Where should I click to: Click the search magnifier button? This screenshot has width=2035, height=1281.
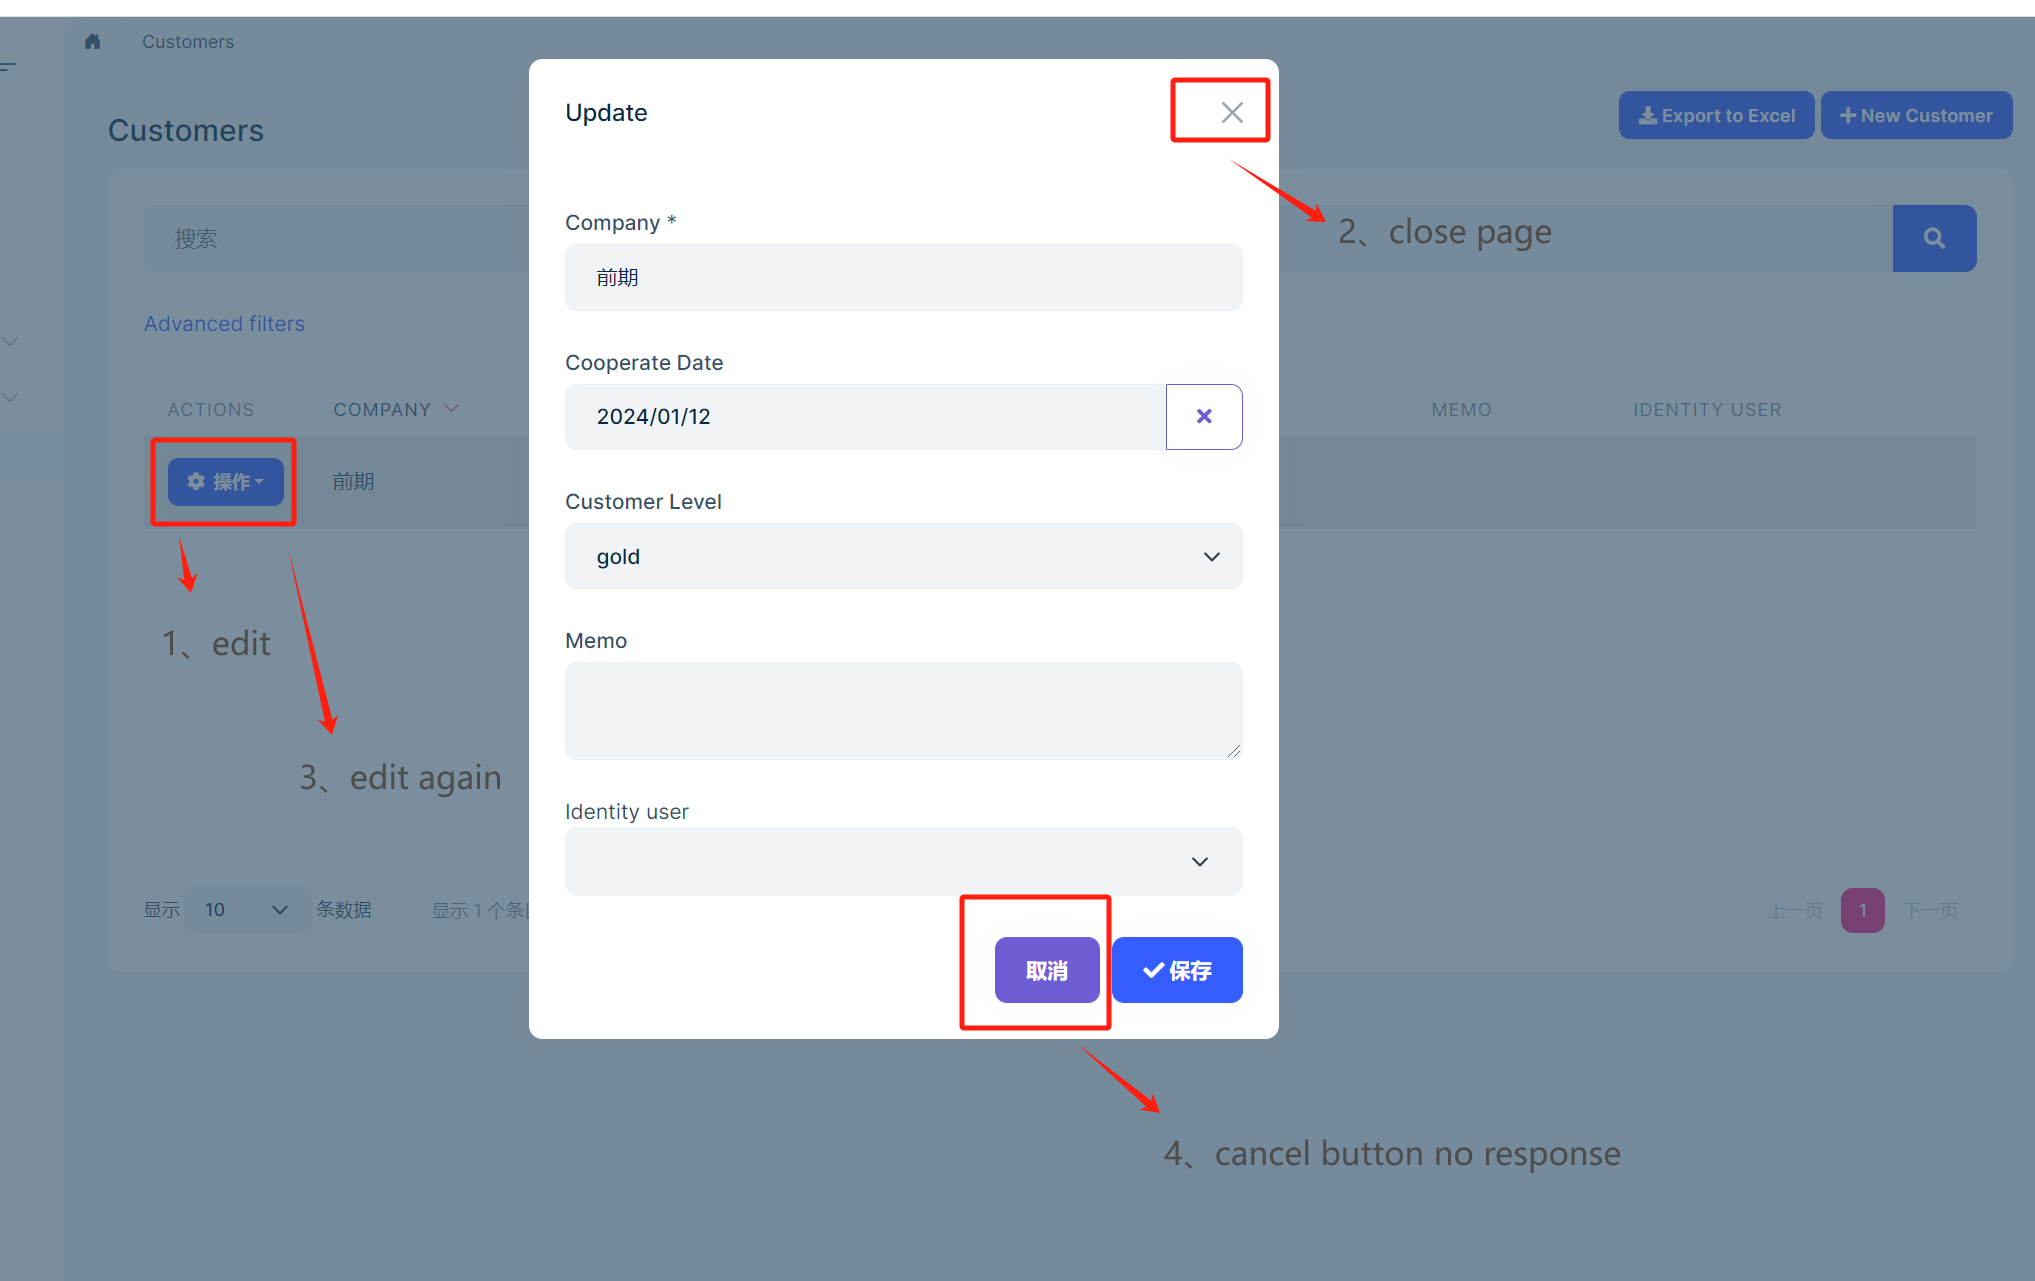[1933, 239]
